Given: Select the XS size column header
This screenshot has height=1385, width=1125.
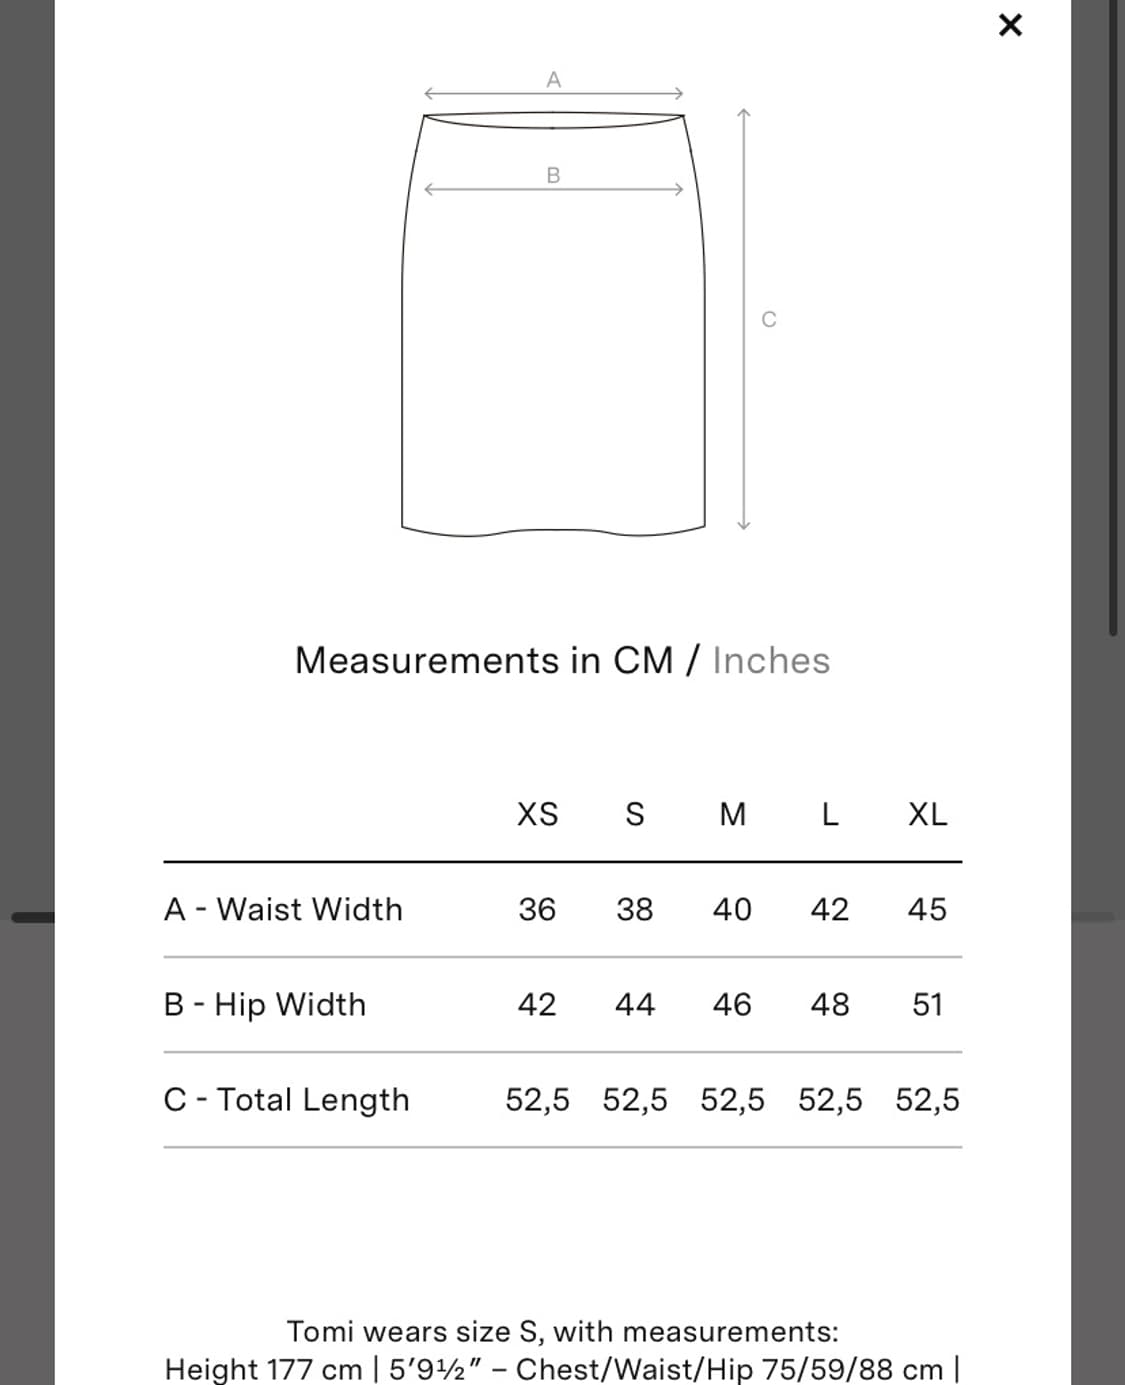Looking at the screenshot, I should click(x=537, y=815).
